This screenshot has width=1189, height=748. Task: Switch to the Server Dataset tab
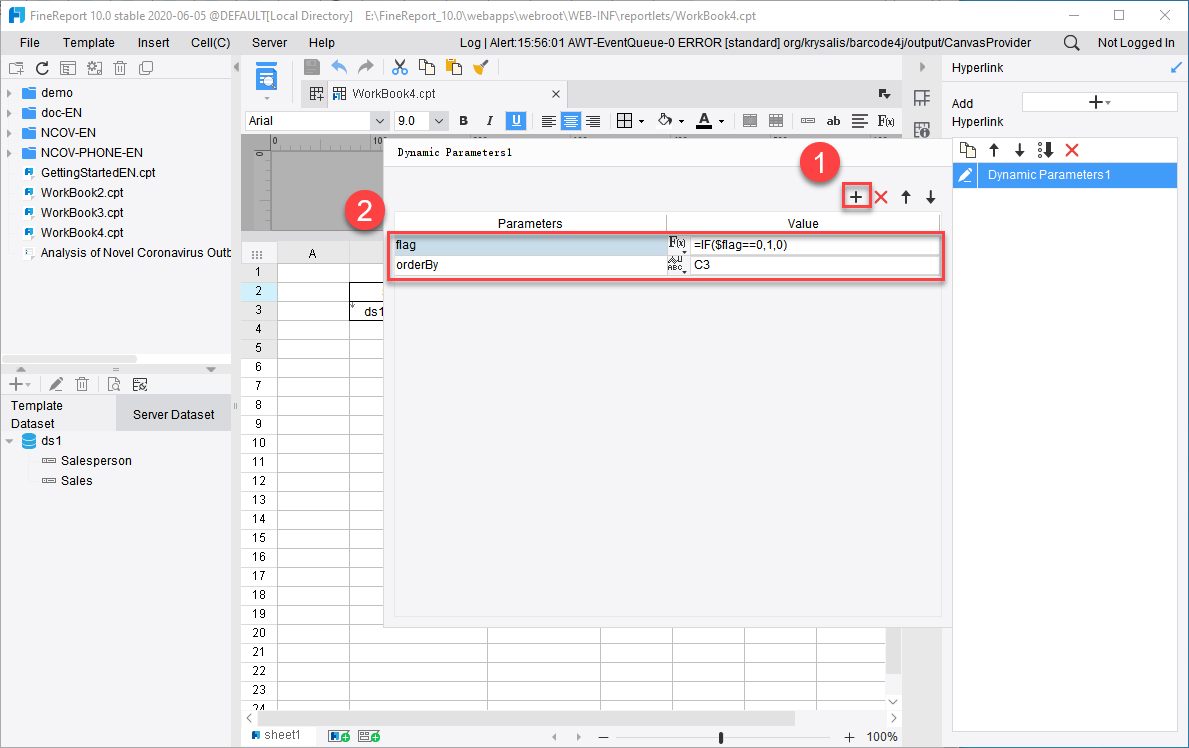point(173,413)
